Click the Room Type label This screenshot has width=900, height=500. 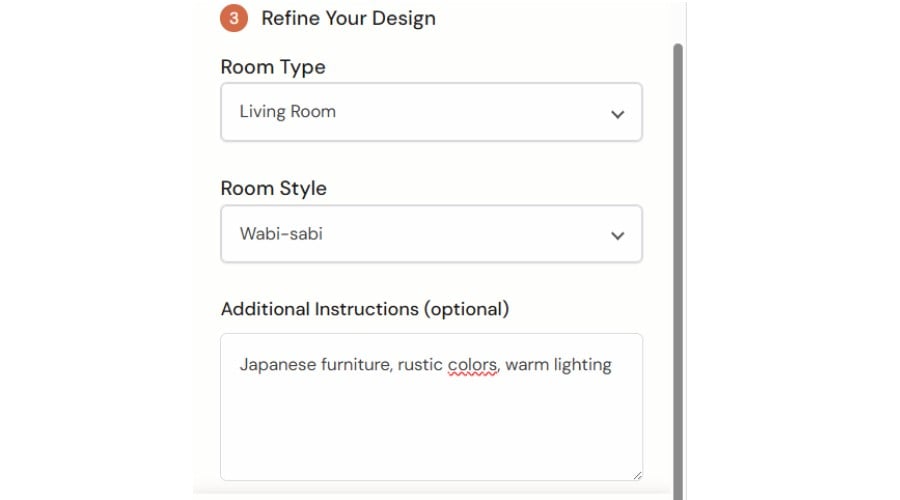tap(273, 67)
